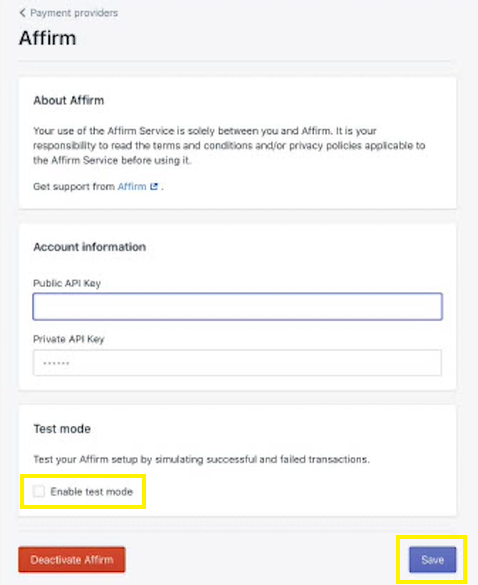This screenshot has height=585, width=478.
Task: Click the divider line under the Affirm title
Action: pyautogui.click(x=234, y=61)
